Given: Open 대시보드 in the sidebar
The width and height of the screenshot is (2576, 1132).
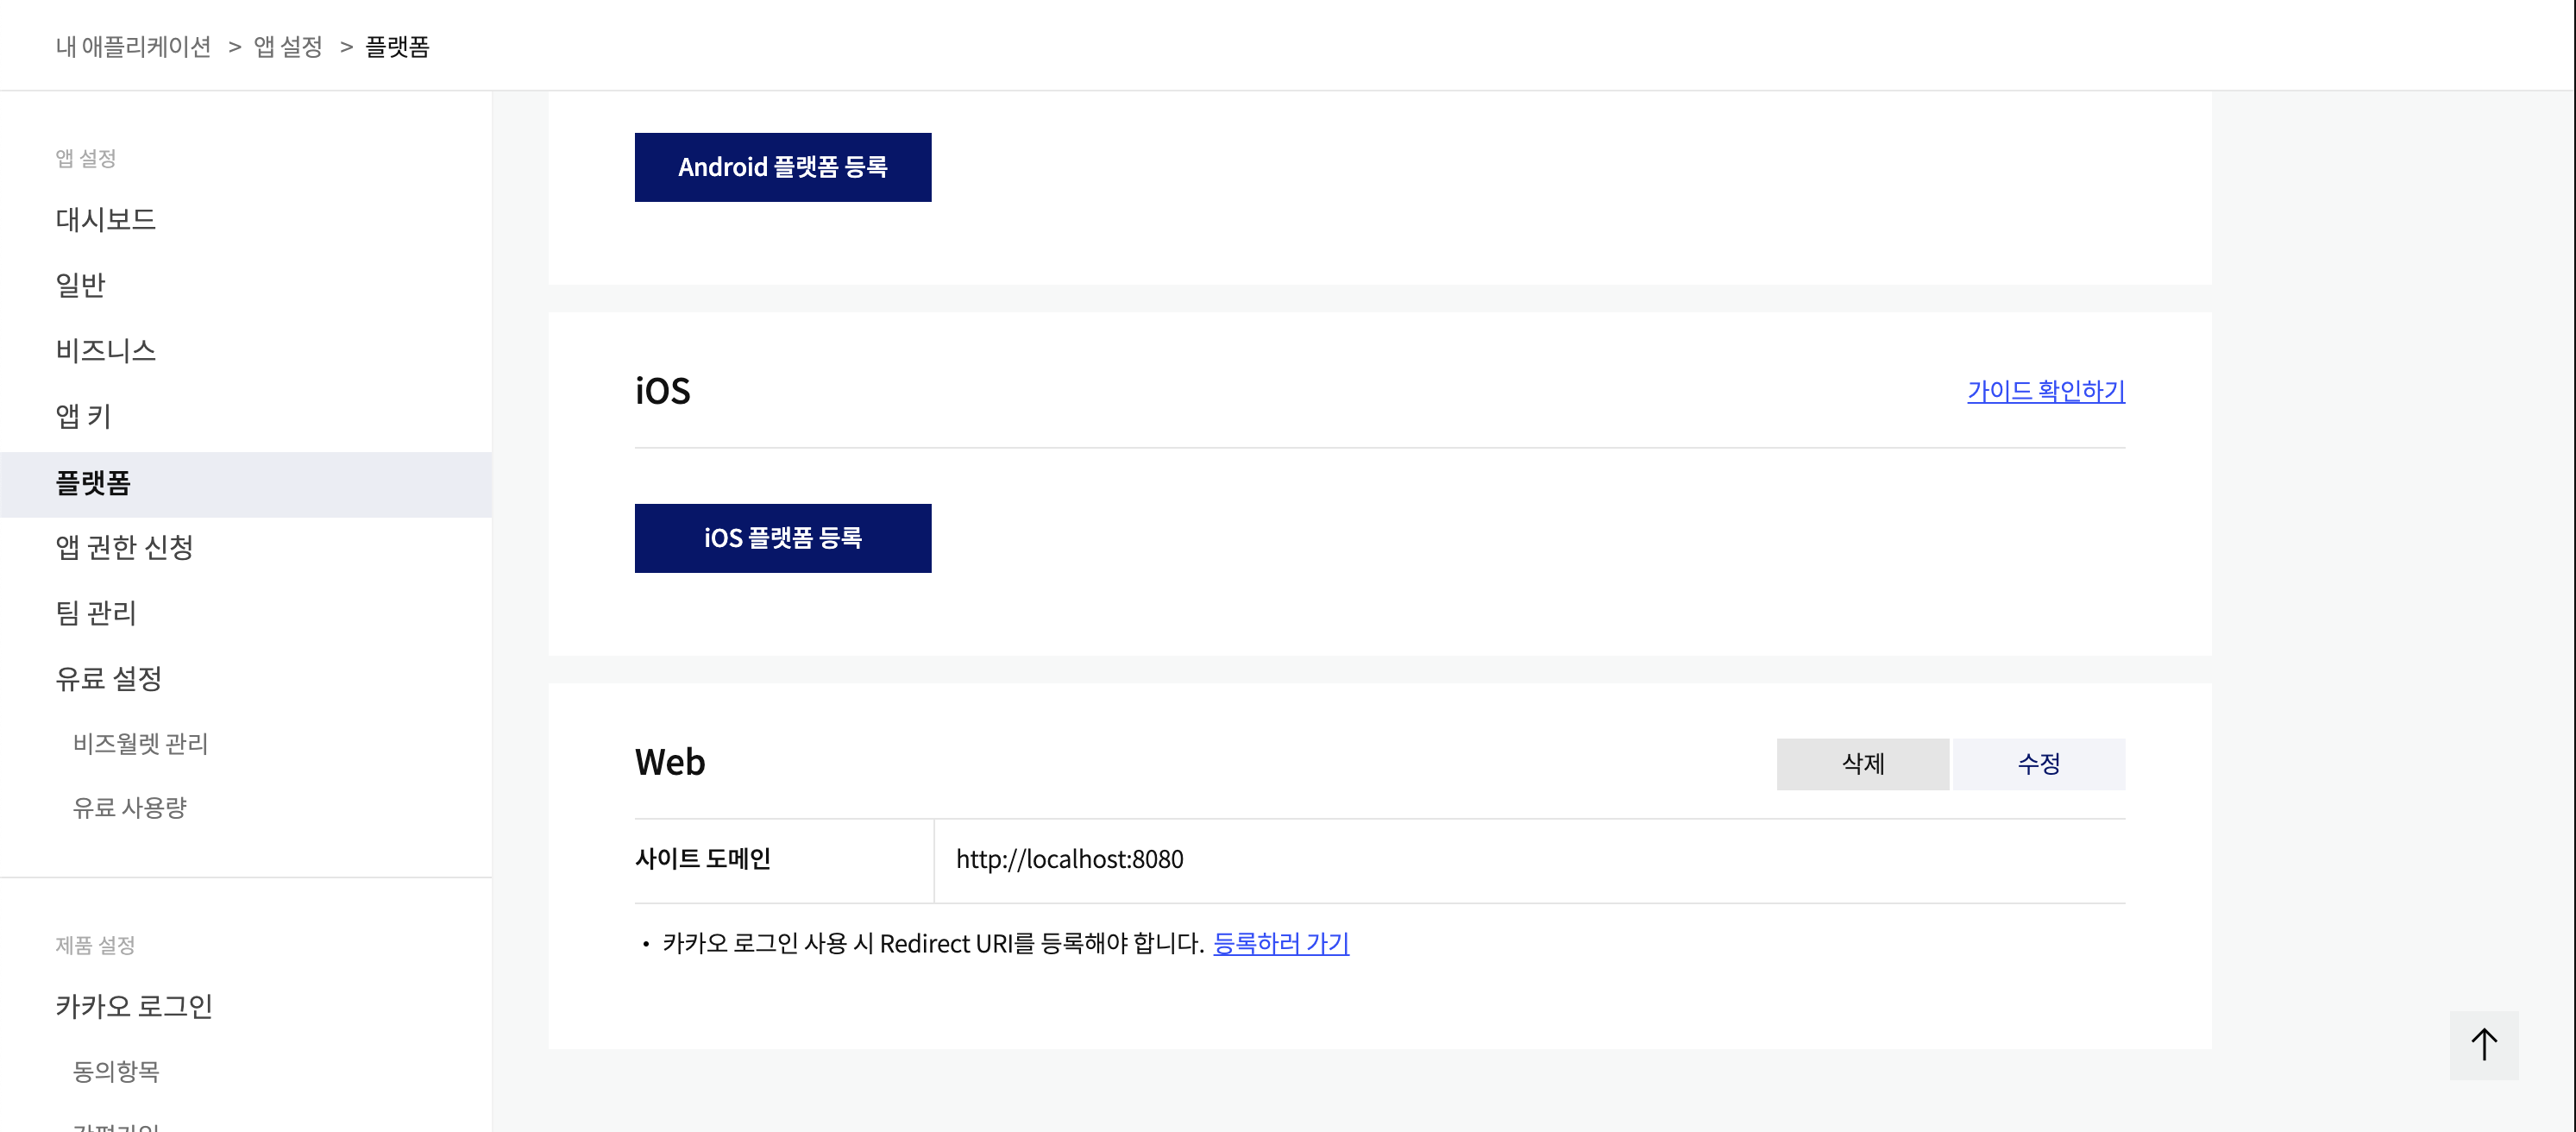Looking at the screenshot, I should [x=106, y=219].
